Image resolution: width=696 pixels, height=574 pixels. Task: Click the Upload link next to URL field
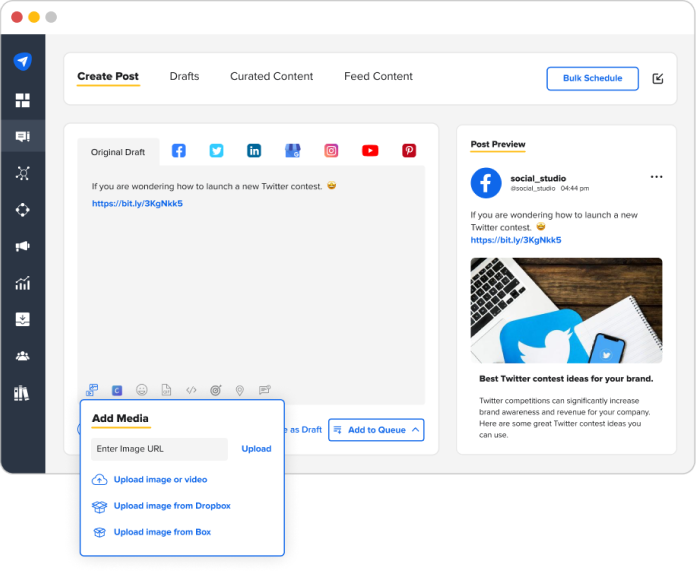[256, 449]
